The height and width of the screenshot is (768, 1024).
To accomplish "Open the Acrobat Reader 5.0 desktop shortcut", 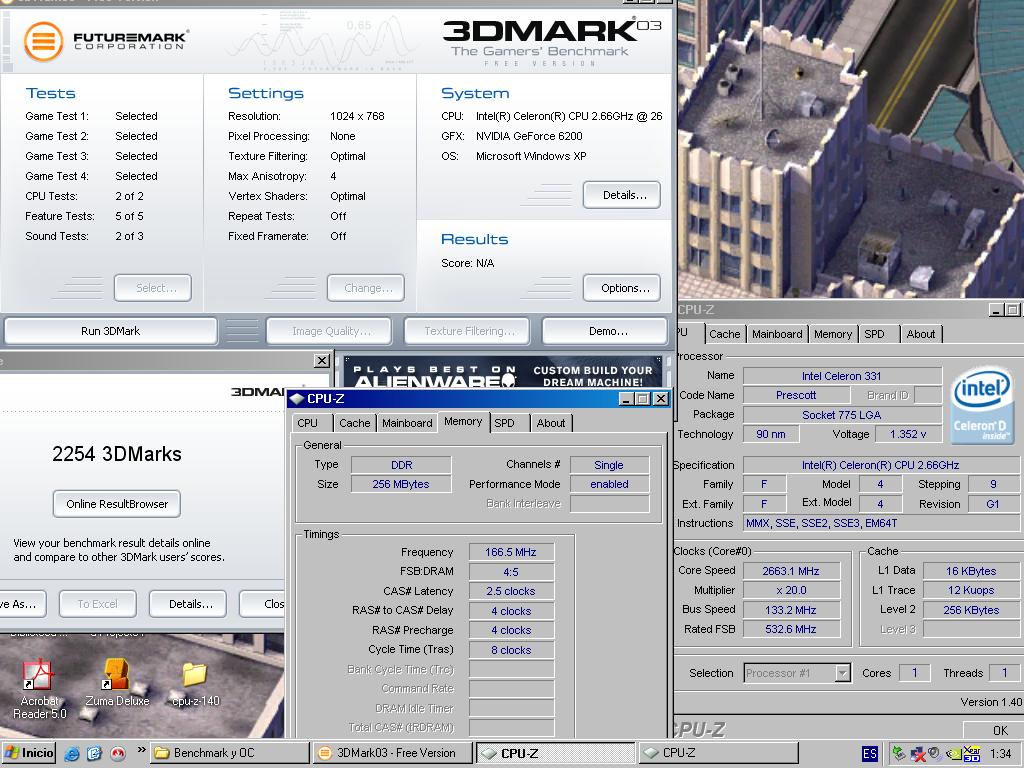I will point(39,687).
